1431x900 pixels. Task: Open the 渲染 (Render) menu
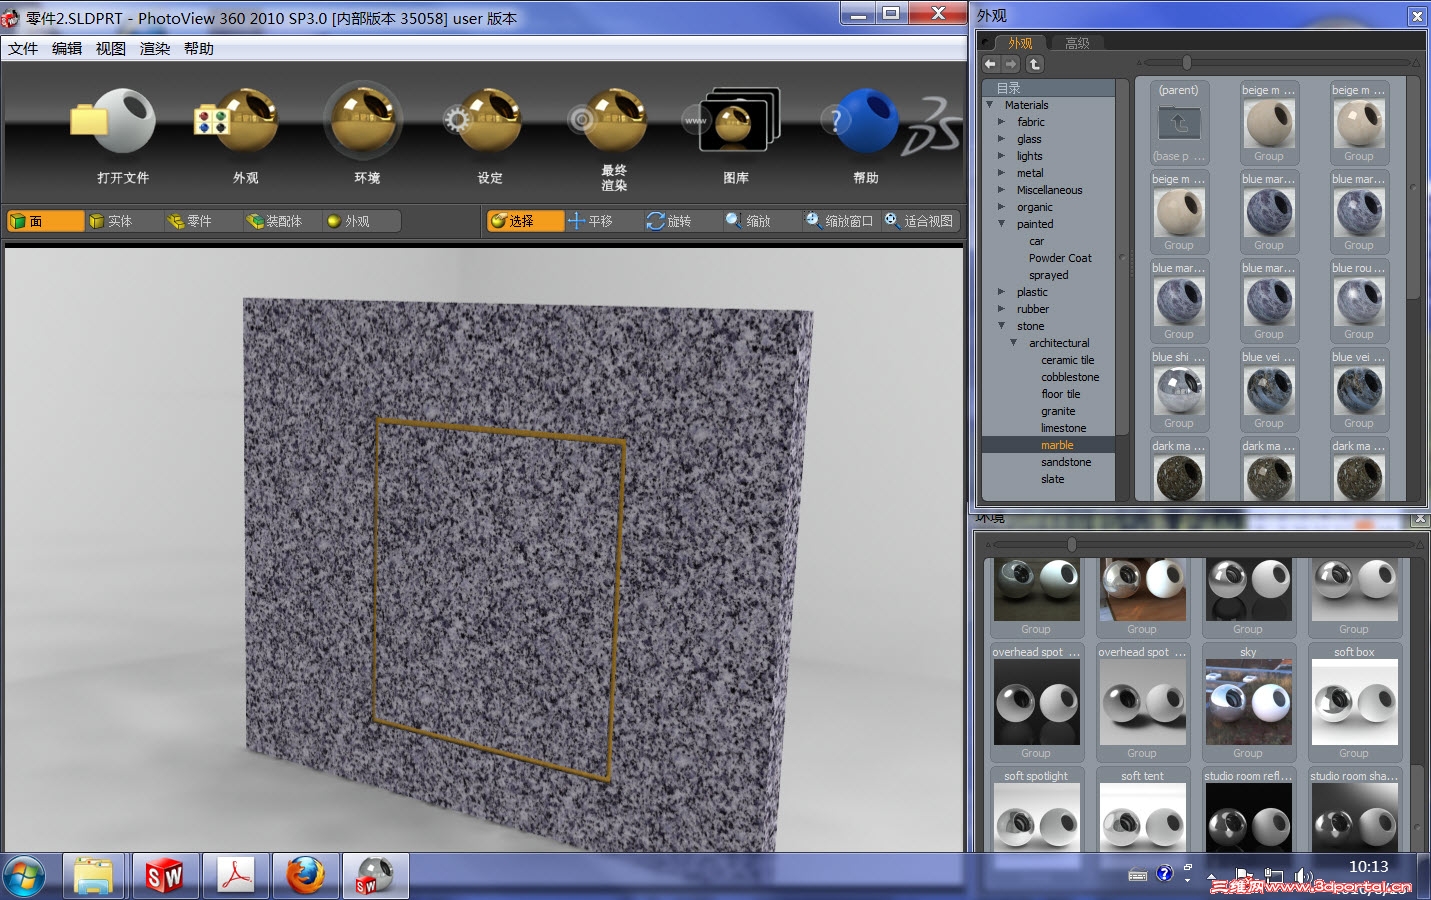(x=155, y=49)
